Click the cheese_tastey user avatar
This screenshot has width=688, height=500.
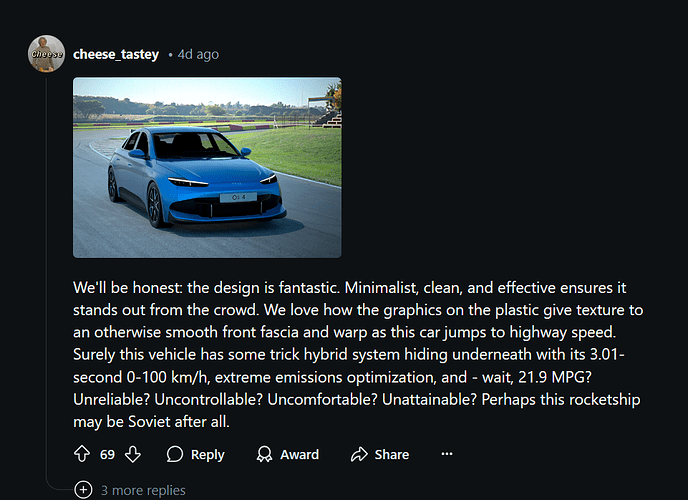point(47,54)
